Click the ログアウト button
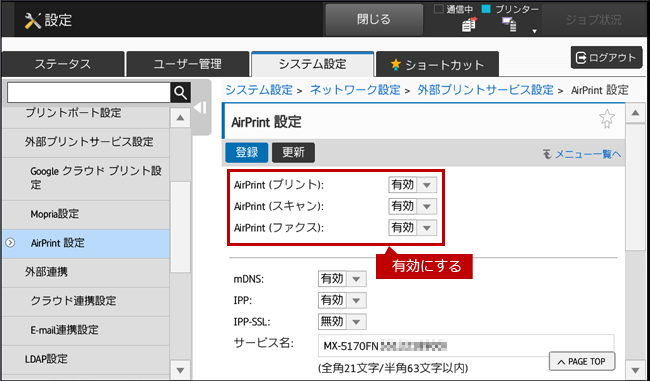 [606, 58]
